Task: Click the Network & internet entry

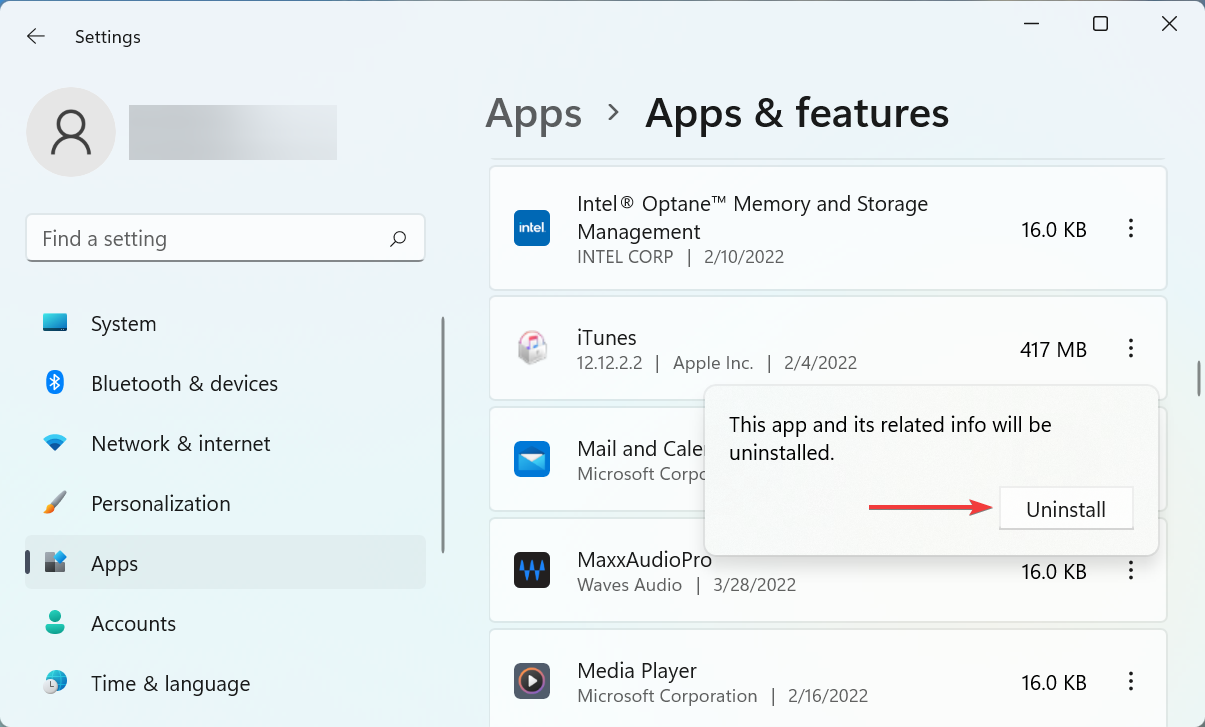Action: [180, 443]
